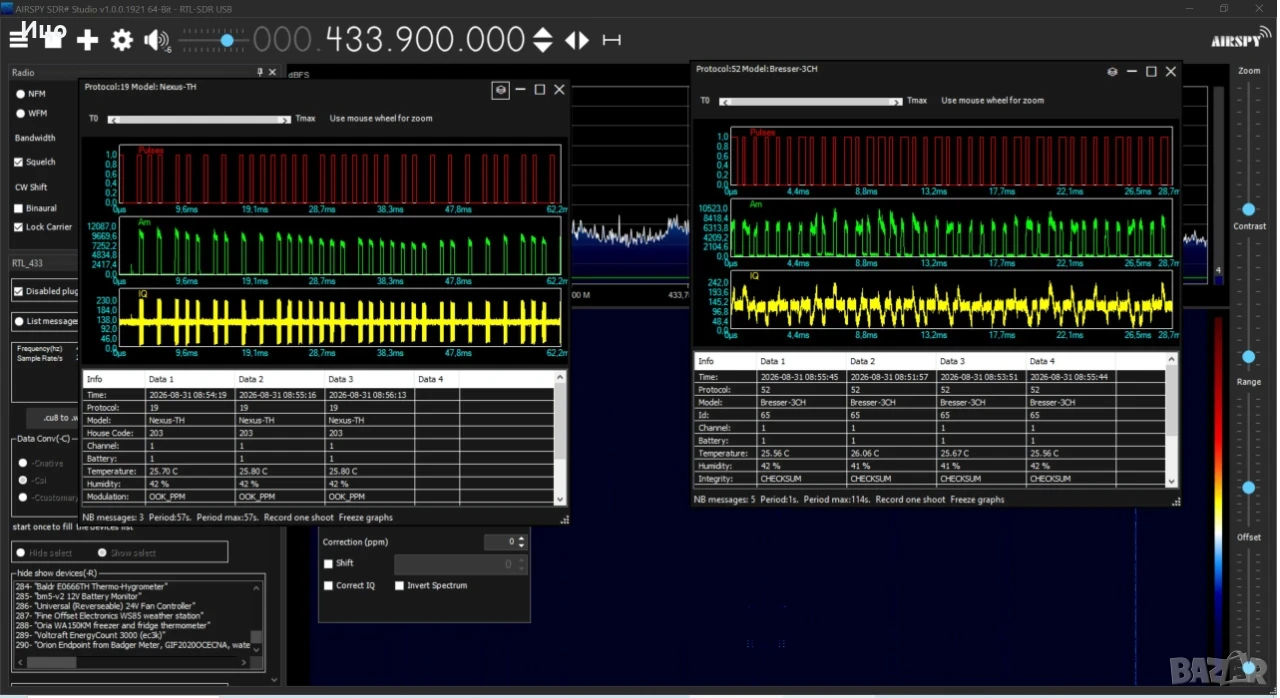Image resolution: width=1280 pixels, height=698 pixels.
Task: Click the stop radio button icon
Action: tap(53, 40)
